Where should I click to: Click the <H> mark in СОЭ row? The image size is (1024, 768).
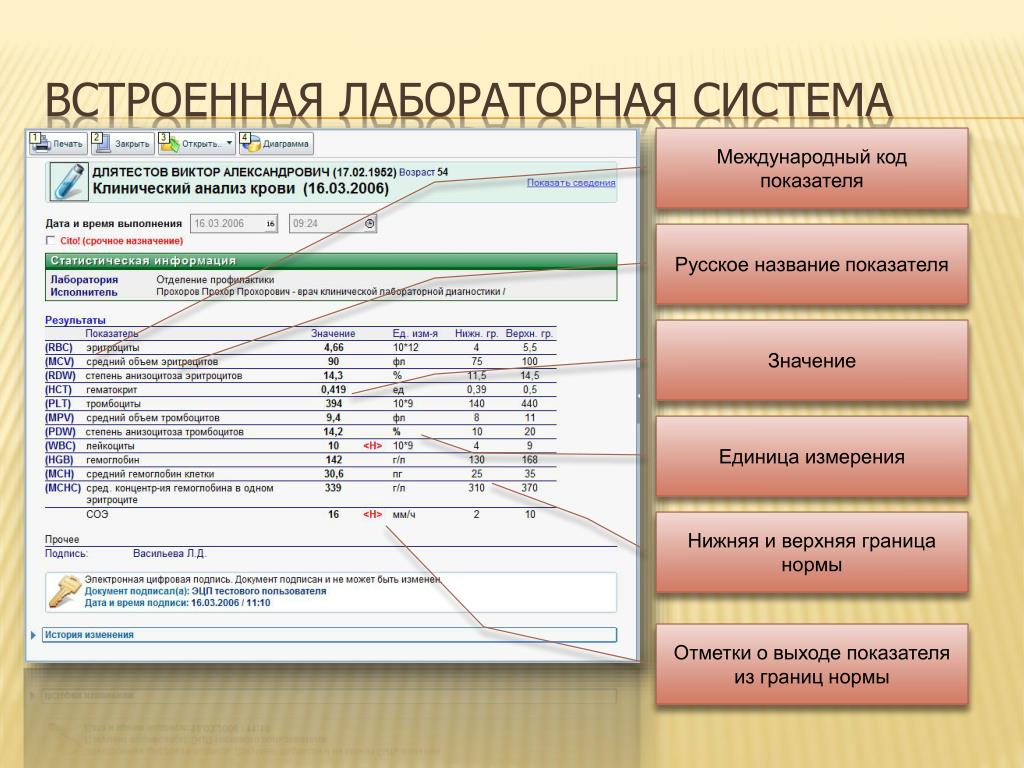[x=372, y=515]
